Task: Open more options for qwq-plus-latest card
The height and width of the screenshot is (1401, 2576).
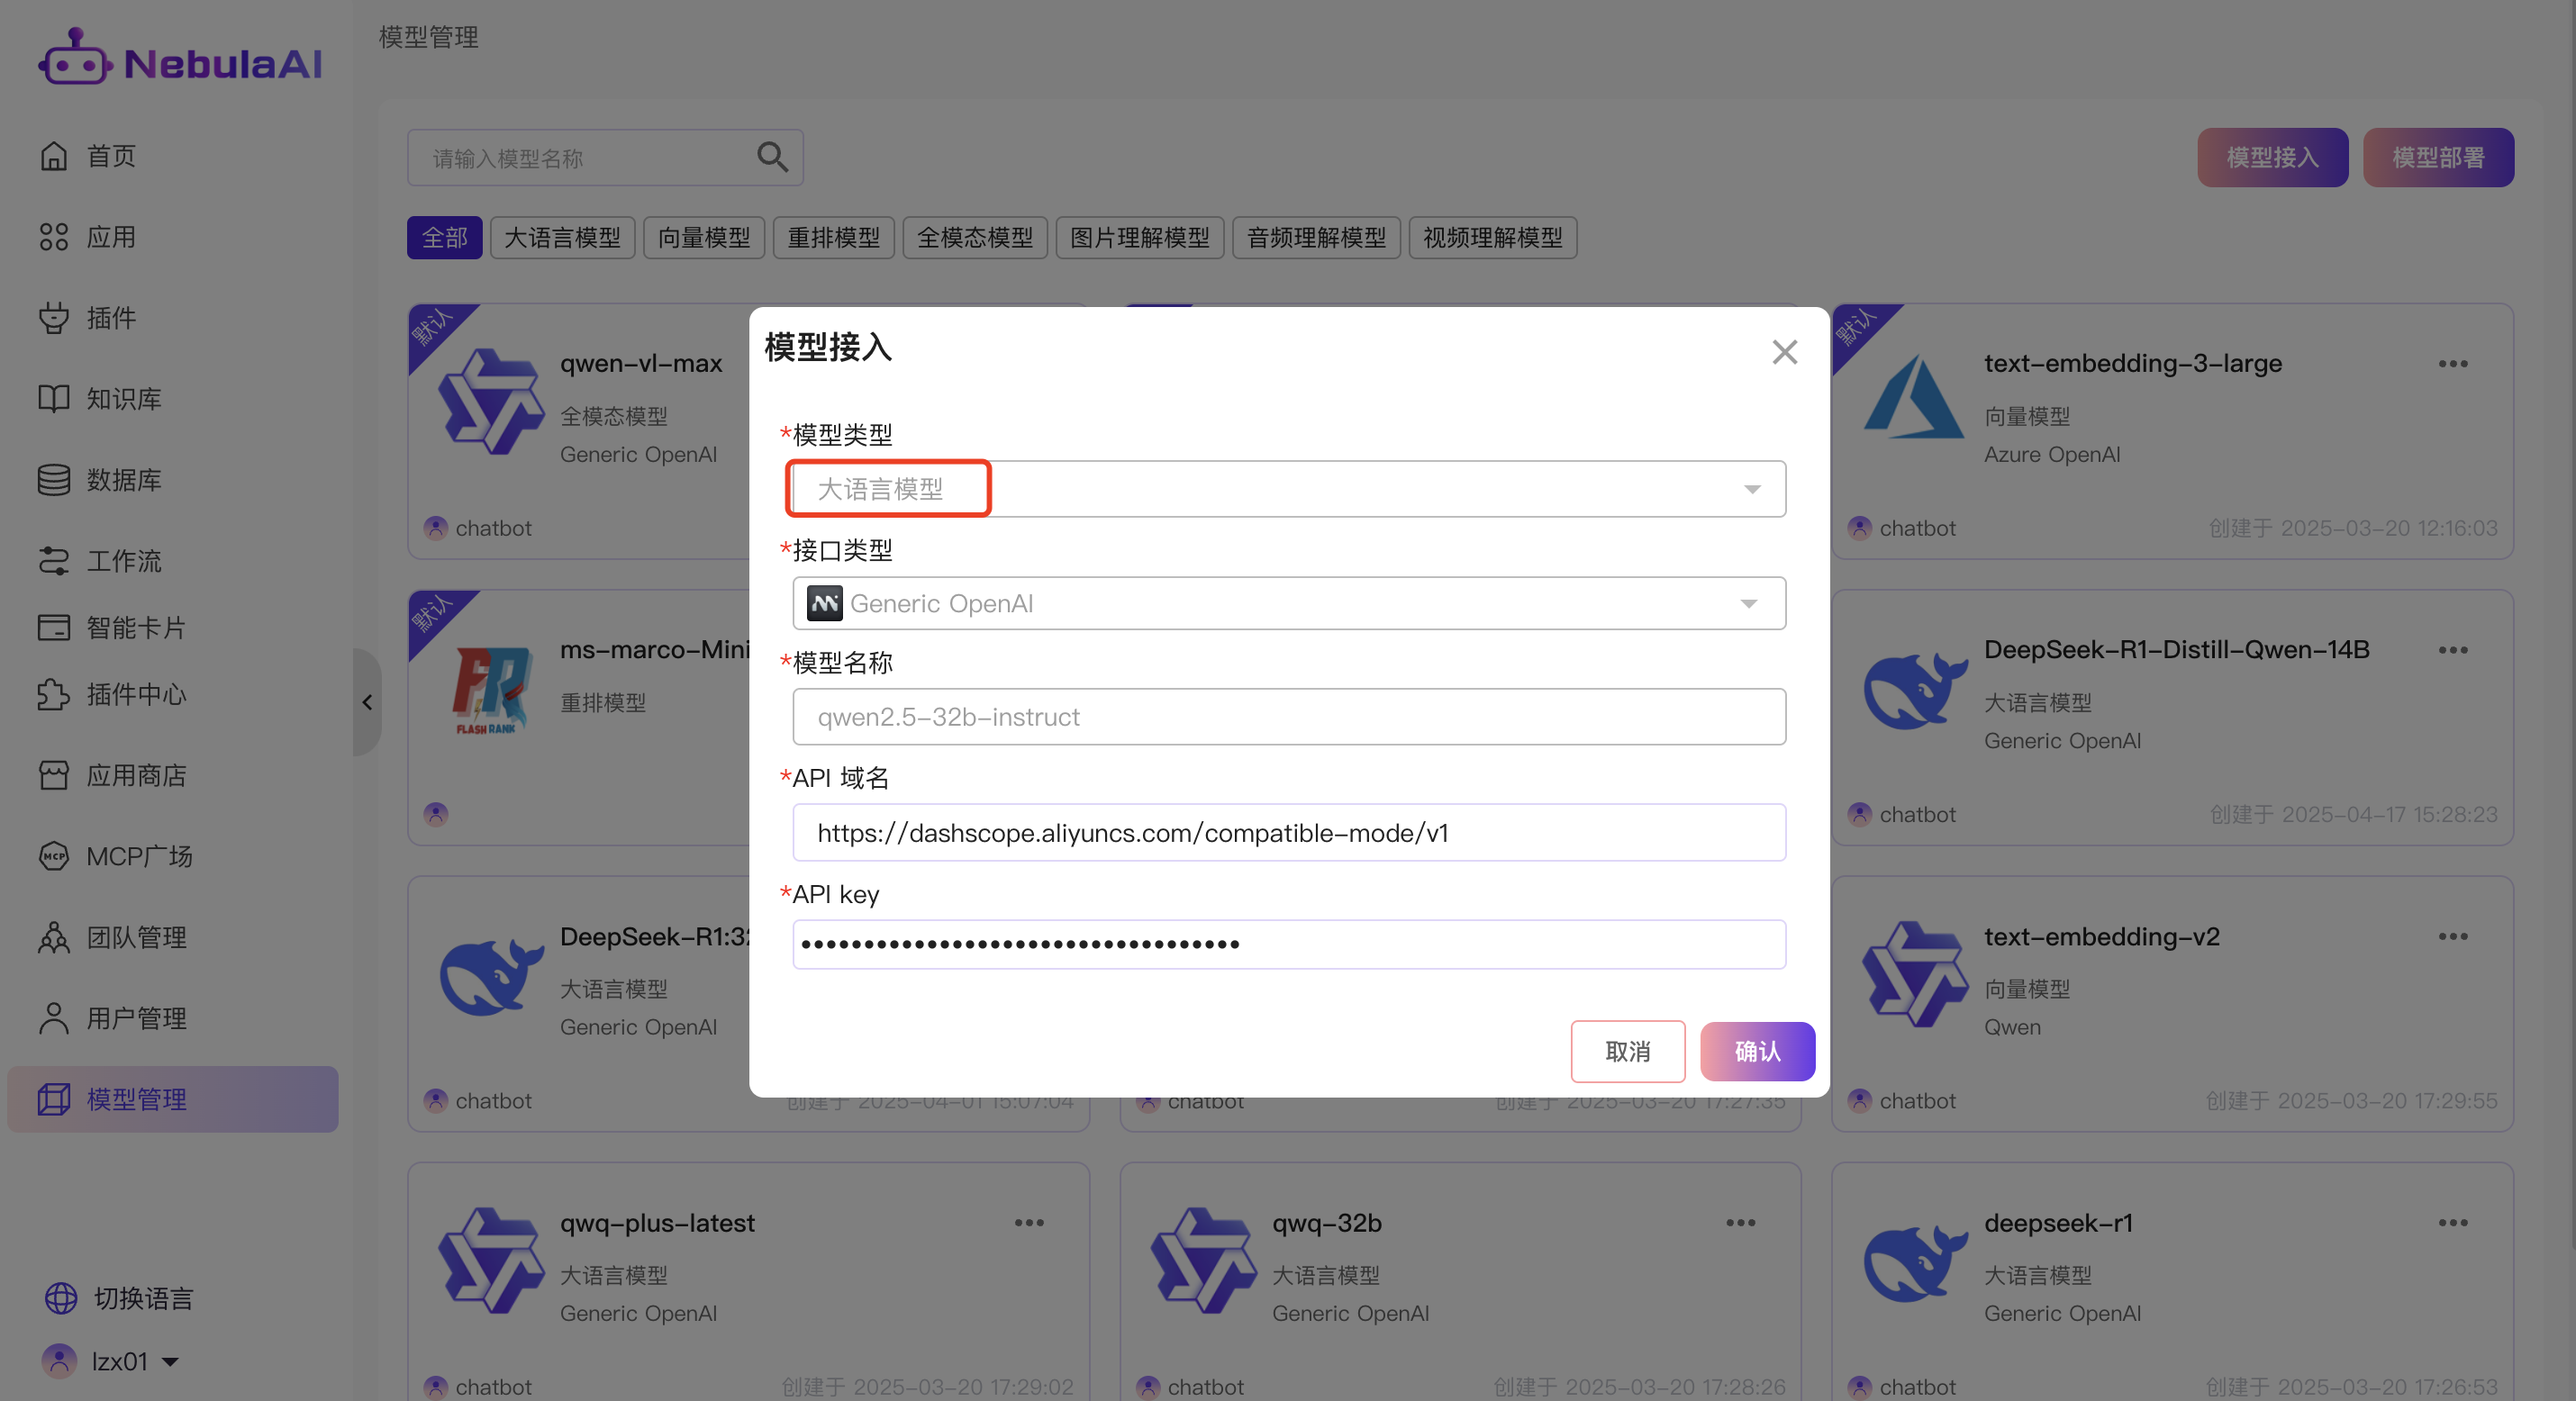Action: click(x=1028, y=1223)
